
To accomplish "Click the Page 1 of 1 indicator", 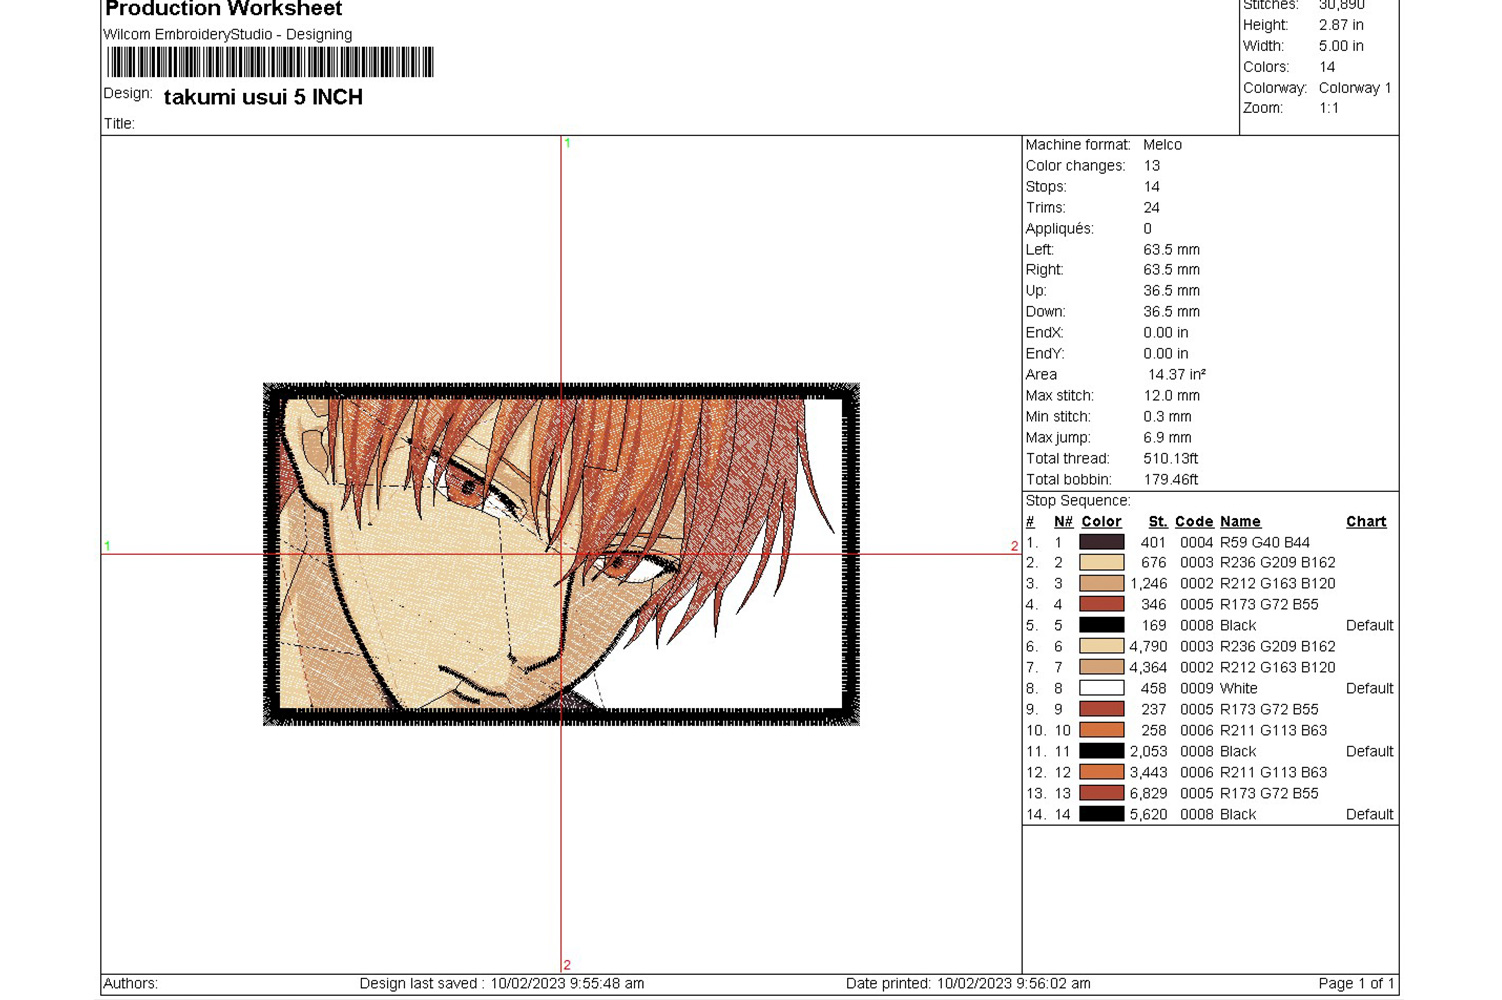I will [x=1355, y=983].
